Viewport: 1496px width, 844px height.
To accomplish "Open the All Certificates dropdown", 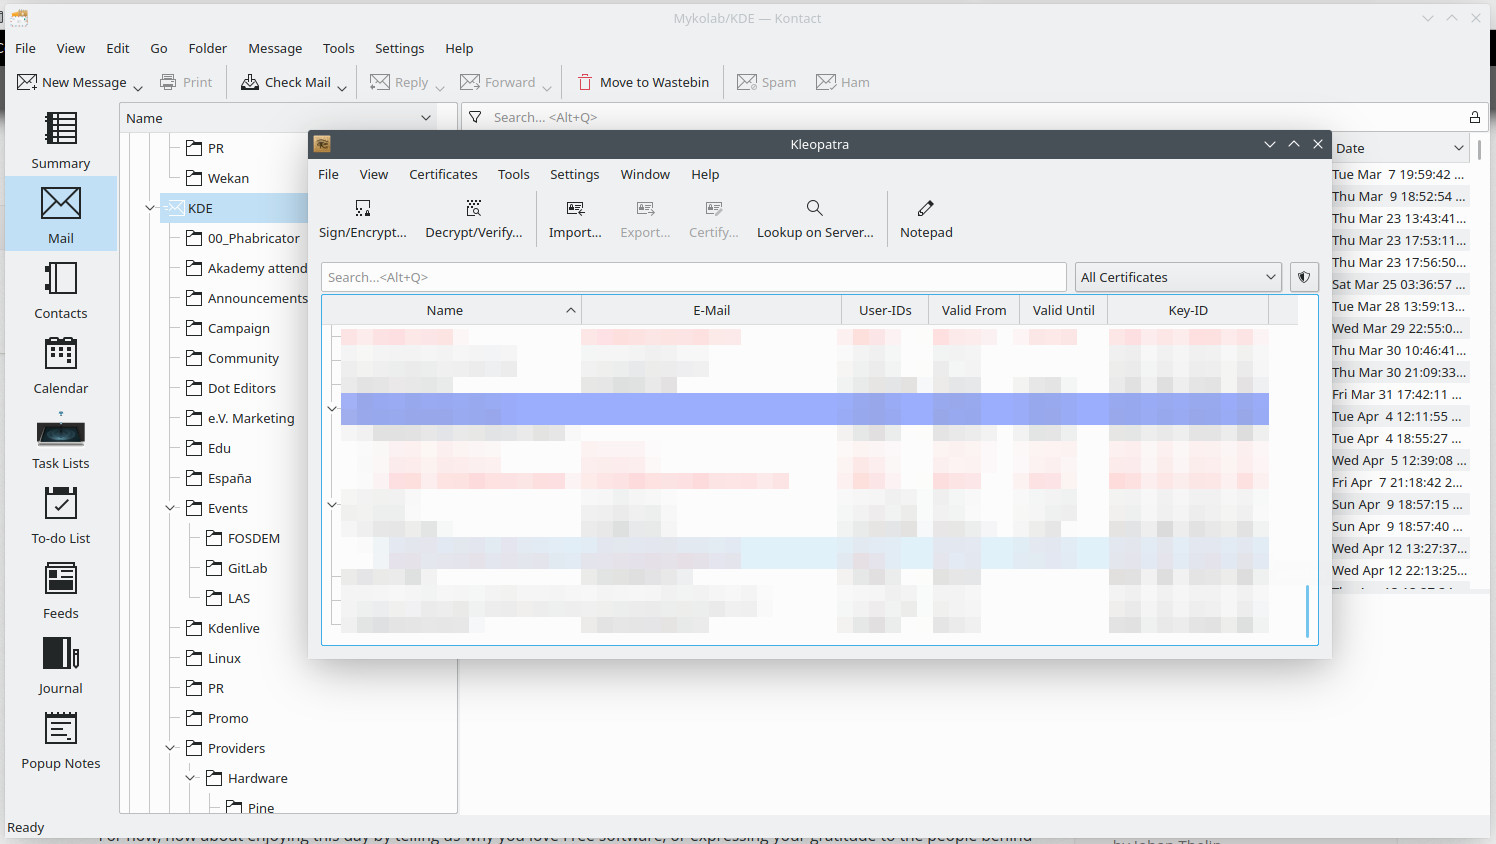I will click(x=1178, y=277).
